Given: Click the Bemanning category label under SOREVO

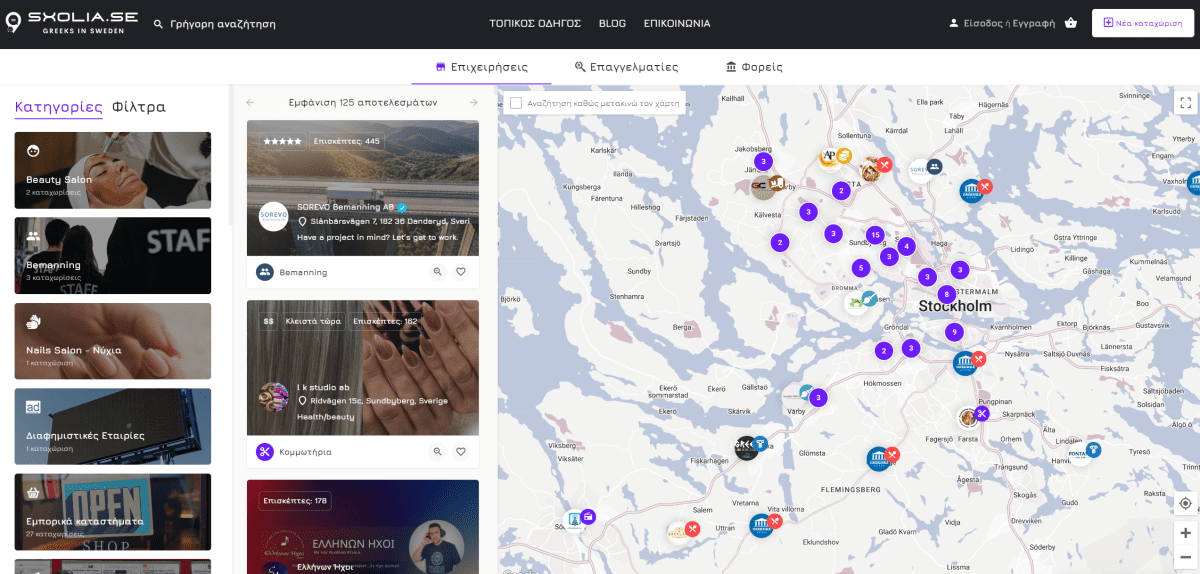Looking at the screenshot, I should coord(303,272).
